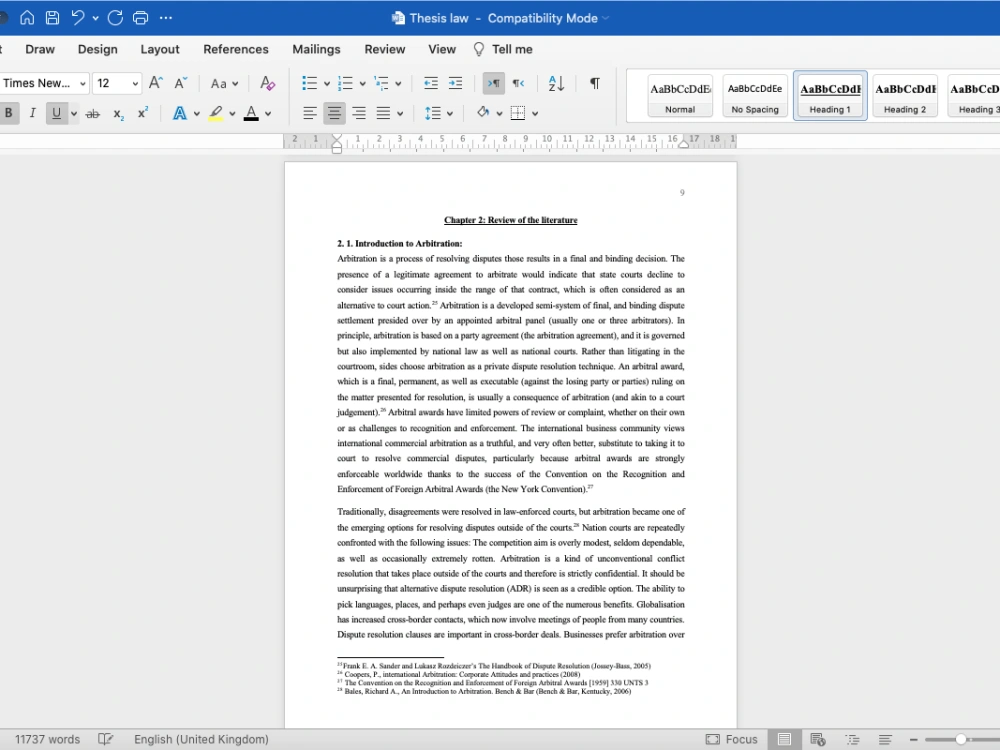
Task: Expand multilevel list options arrow
Action: [398, 84]
